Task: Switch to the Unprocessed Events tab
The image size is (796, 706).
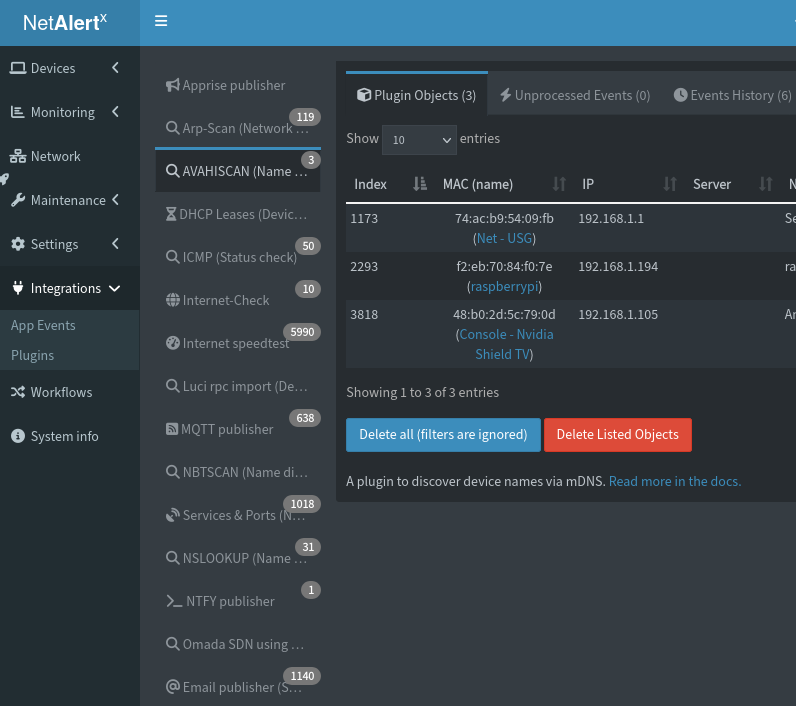Action: click(x=575, y=95)
